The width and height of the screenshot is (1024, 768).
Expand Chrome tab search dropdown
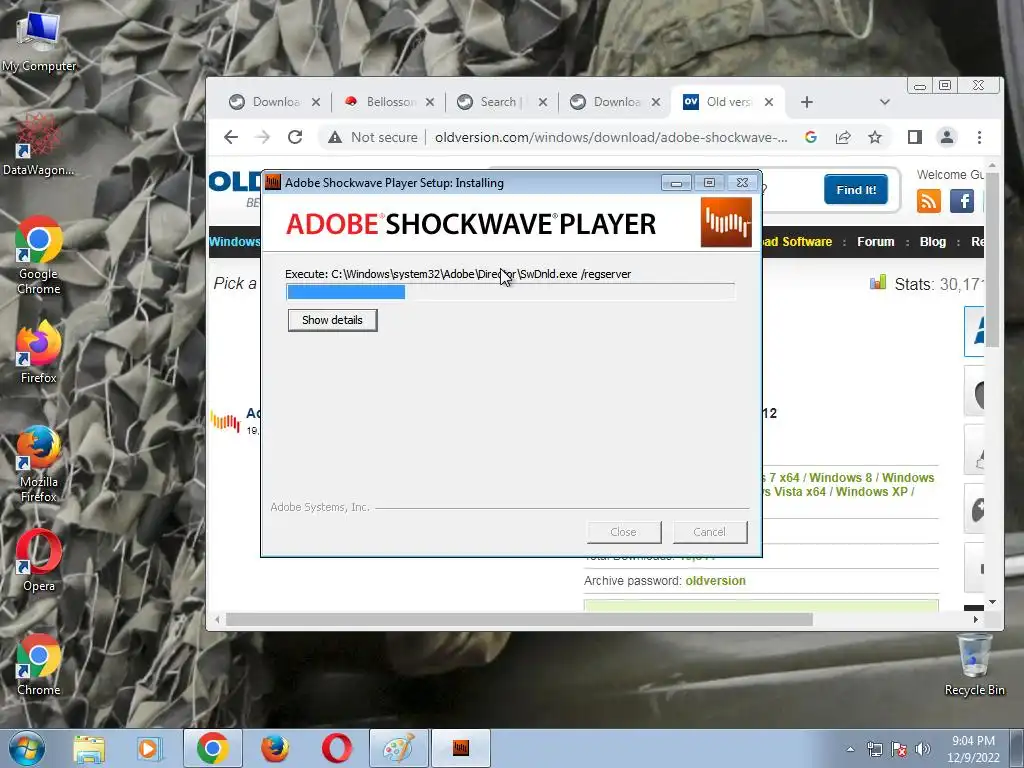884,102
